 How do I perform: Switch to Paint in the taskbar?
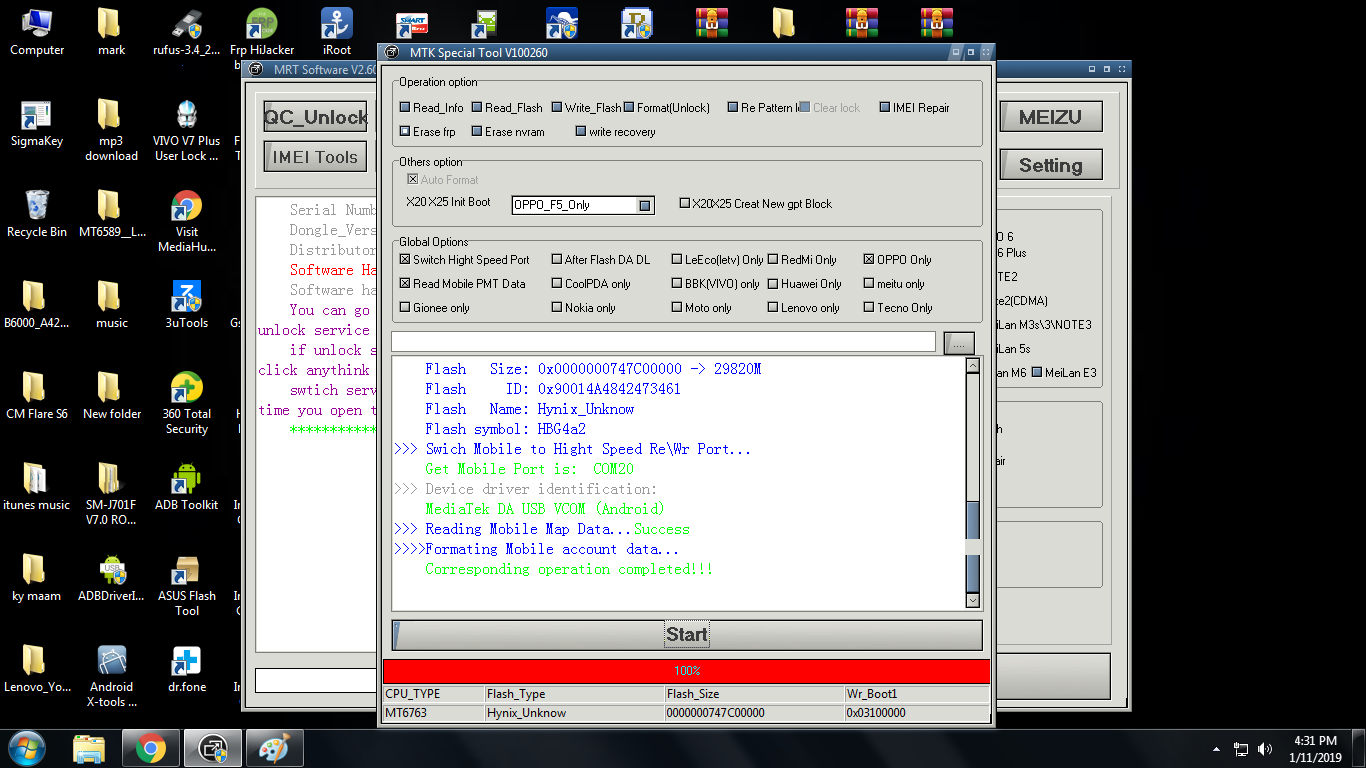[x=274, y=748]
